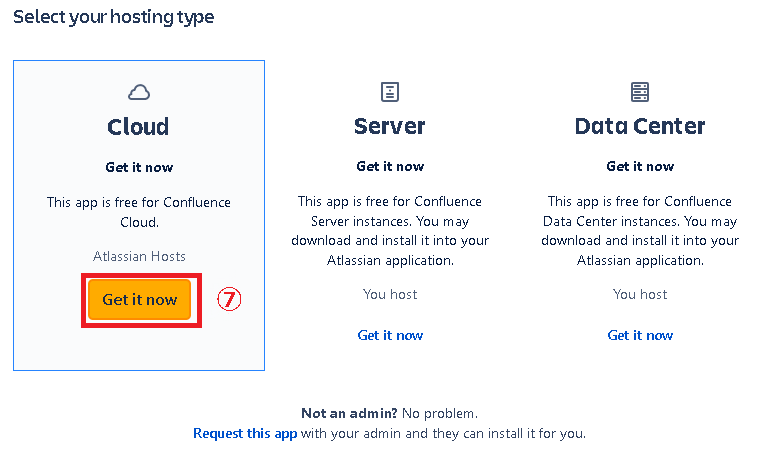Click the You host label under Server
The image size is (778, 453).
(x=390, y=294)
